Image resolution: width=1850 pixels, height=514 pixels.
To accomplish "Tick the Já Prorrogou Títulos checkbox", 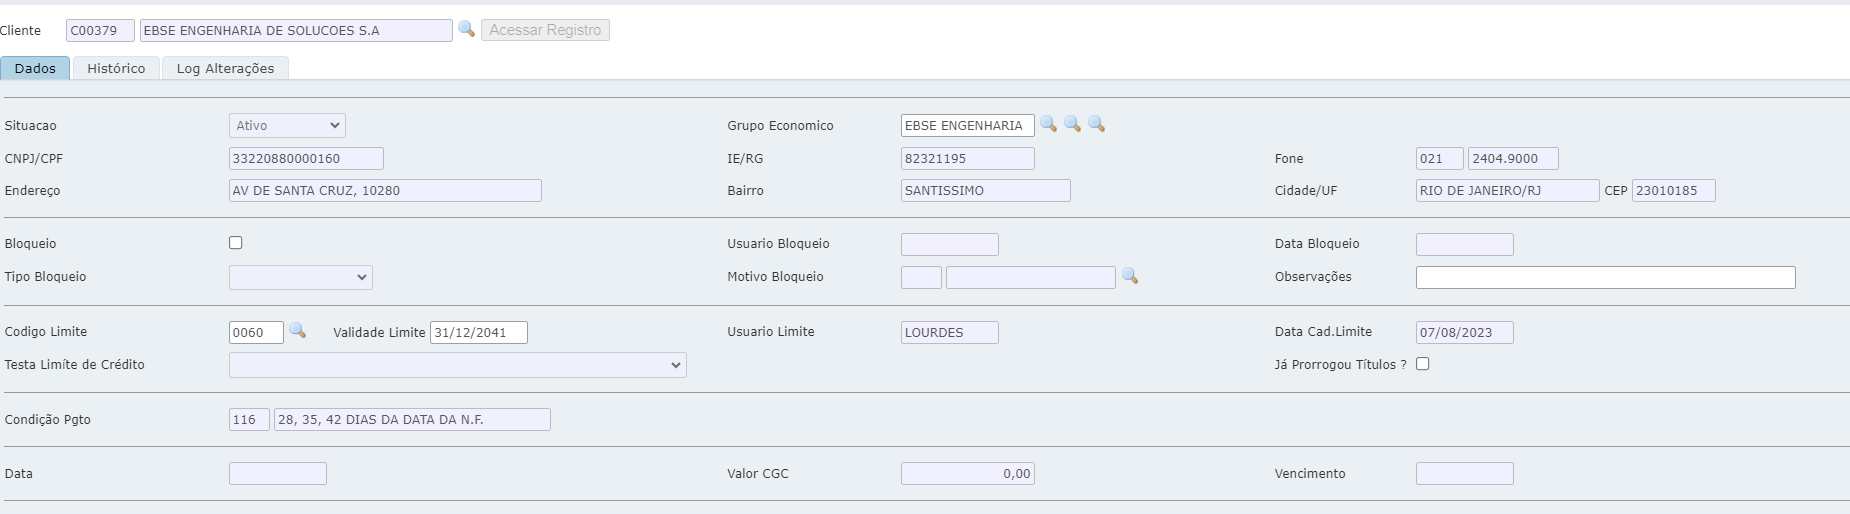I will [x=1423, y=364].
